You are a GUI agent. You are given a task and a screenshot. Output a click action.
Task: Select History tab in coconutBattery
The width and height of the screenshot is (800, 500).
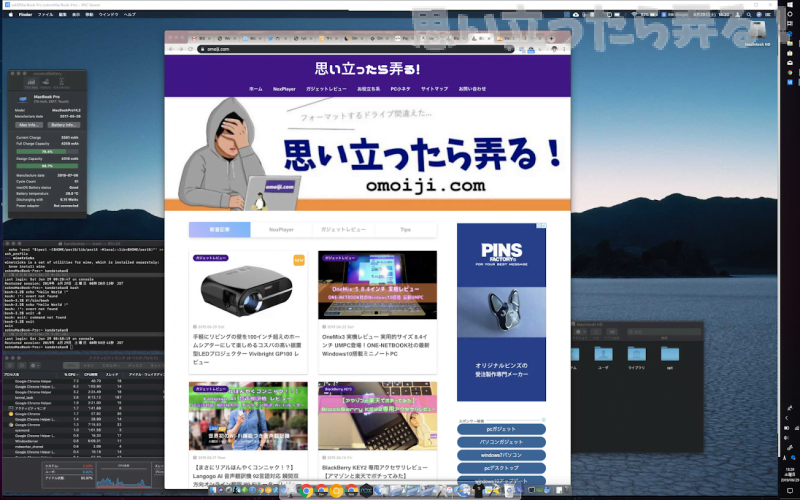pyautogui.click(x=45, y=84)
